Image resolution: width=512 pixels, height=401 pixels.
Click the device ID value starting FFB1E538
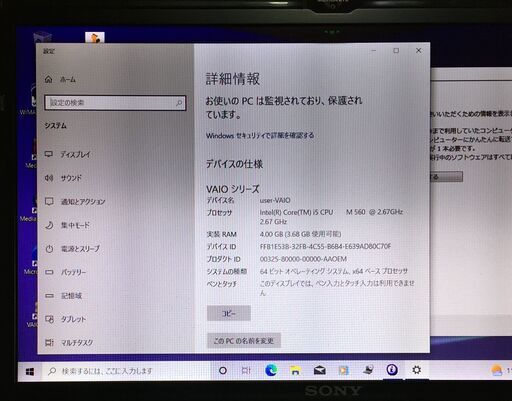(325, 247)
